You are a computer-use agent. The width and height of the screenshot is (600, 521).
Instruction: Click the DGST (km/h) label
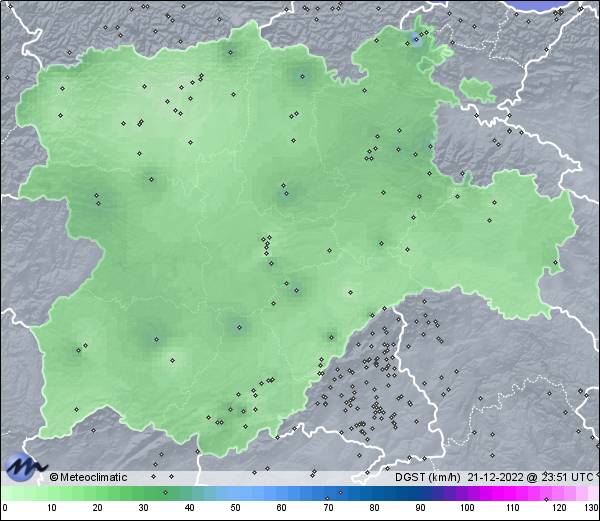tap(428, 477)
